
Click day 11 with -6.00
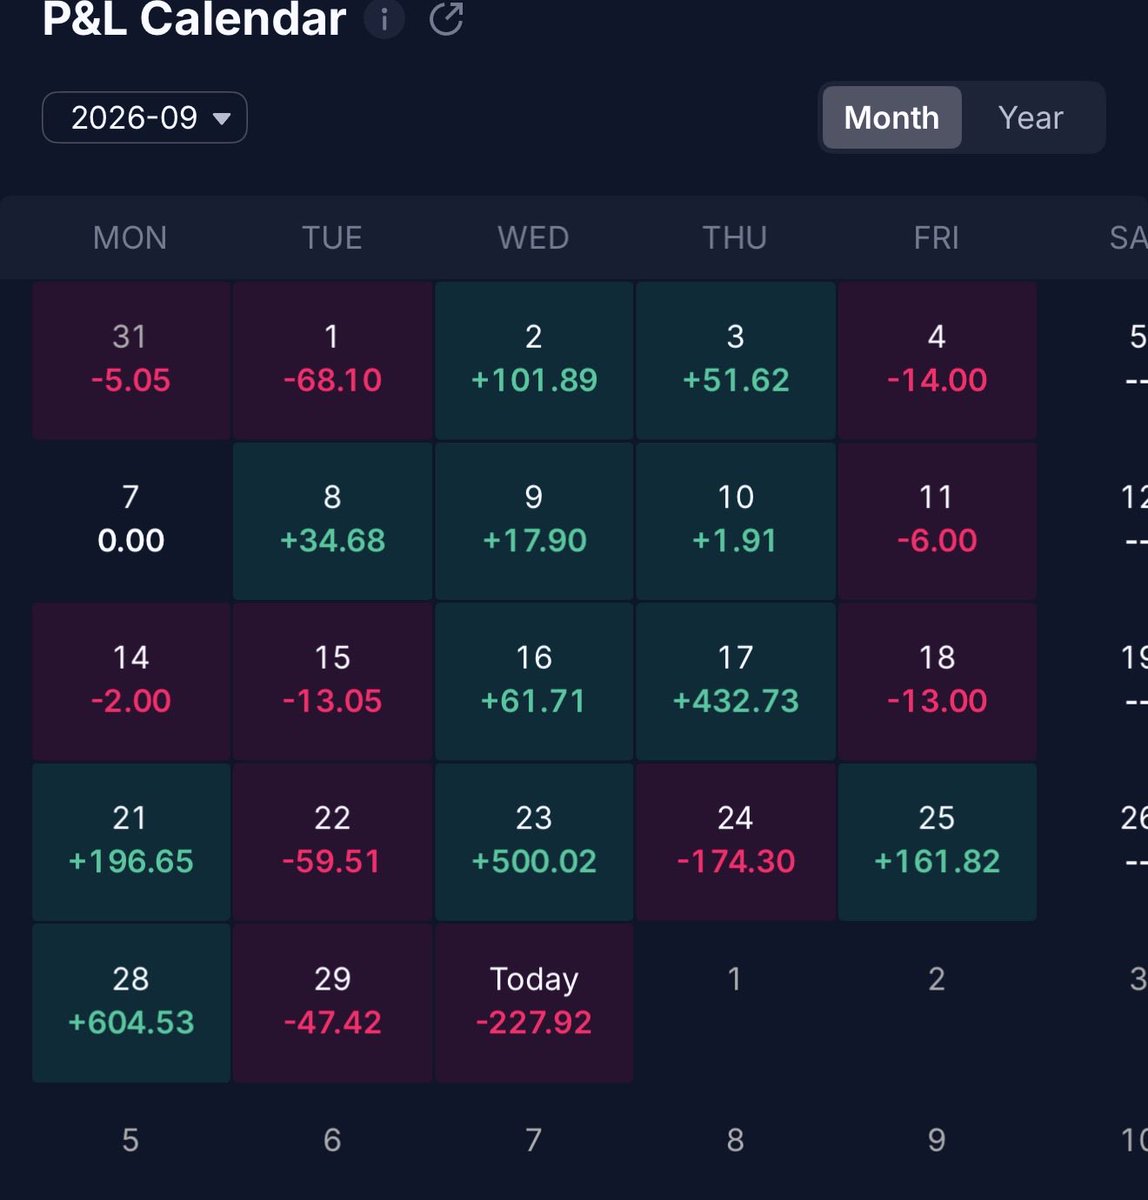pos(937,521)
